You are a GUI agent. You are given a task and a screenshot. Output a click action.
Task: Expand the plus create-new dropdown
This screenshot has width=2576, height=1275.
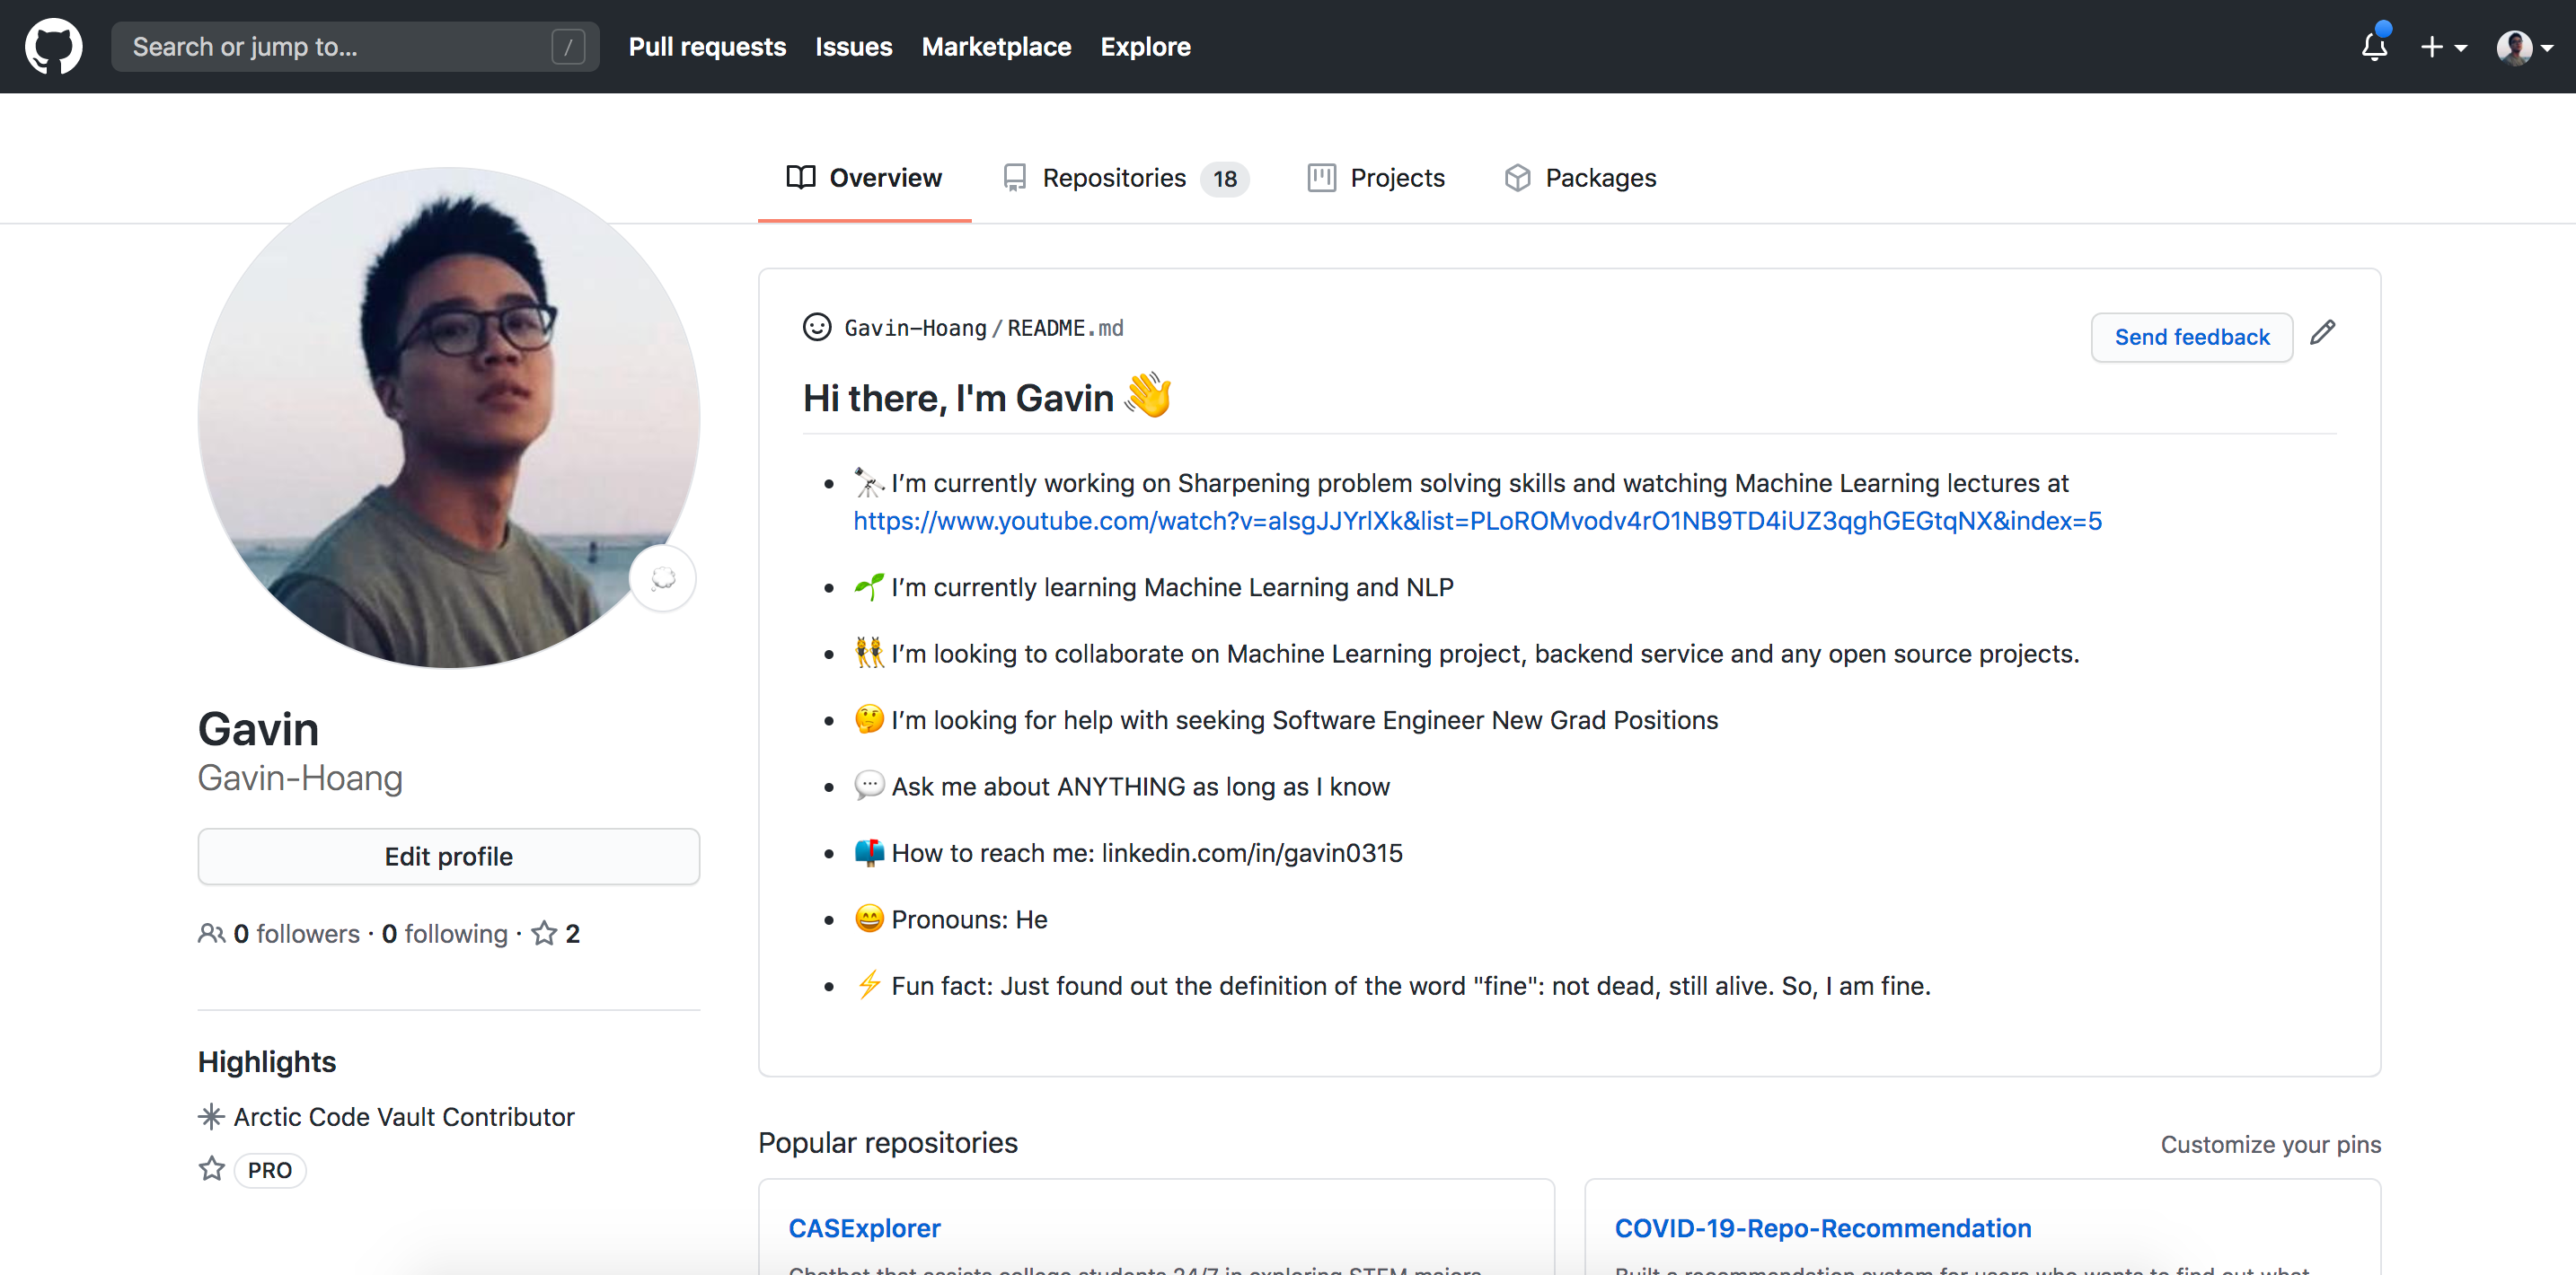(2443, 47)
